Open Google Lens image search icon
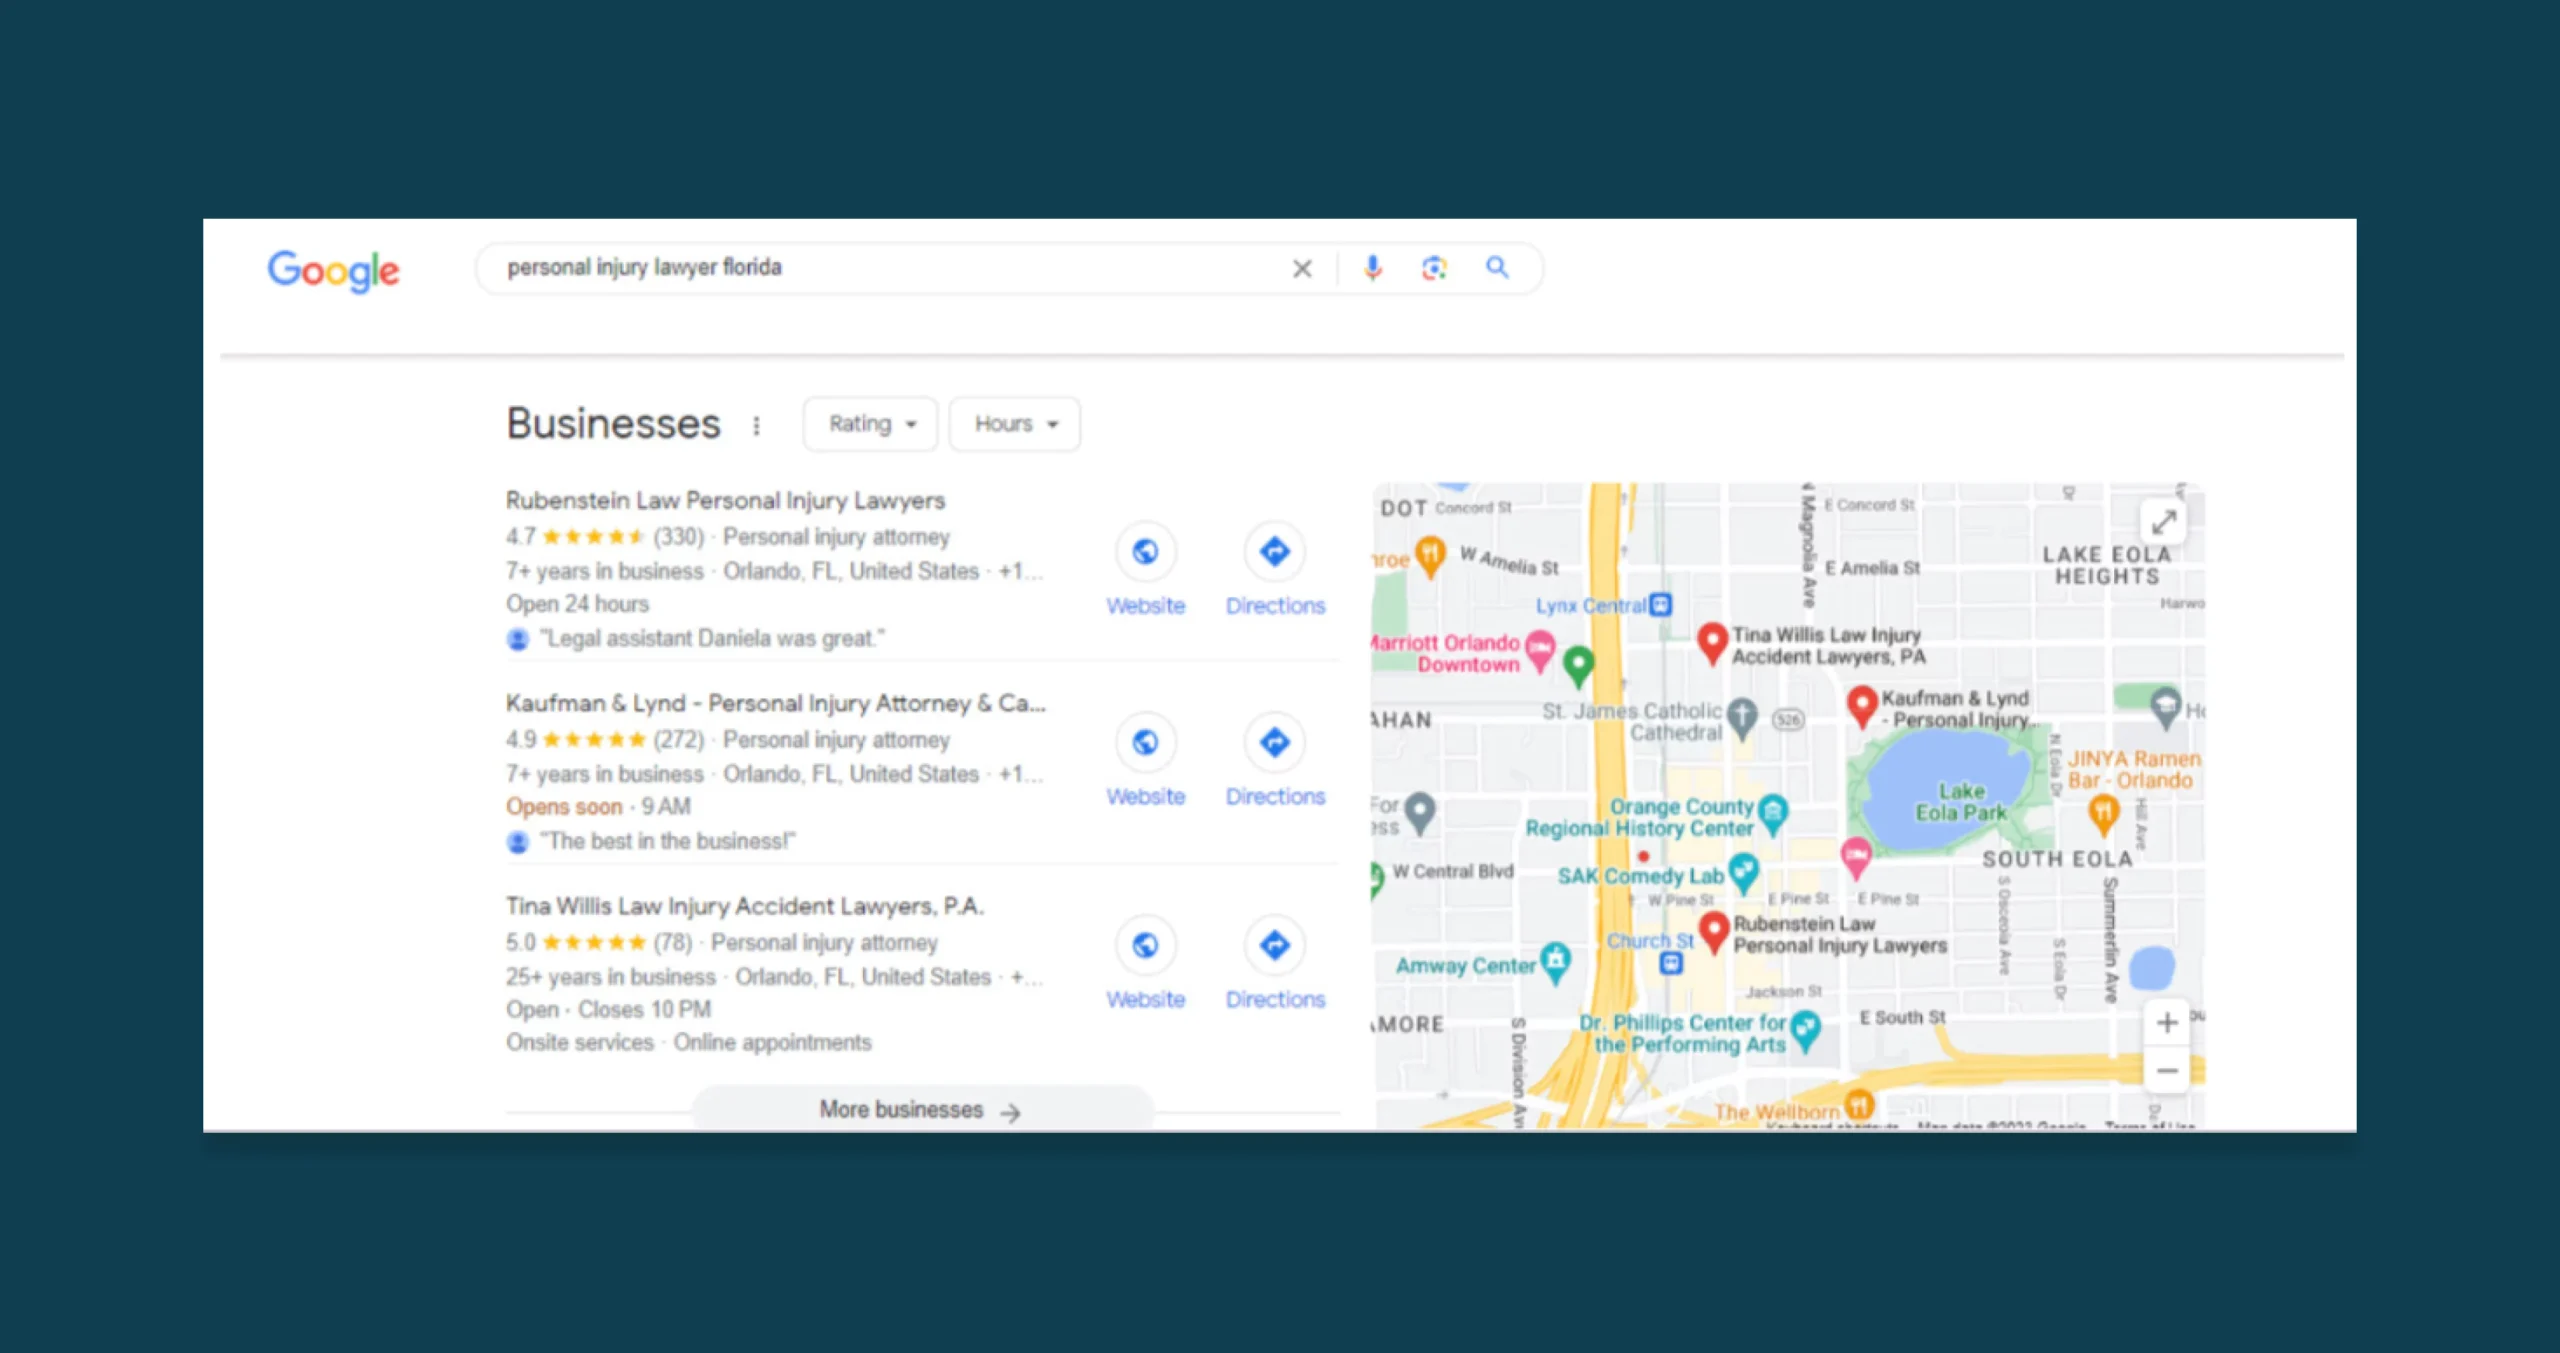This screenshot has height=1353, width=2560. click(1434, 268)
